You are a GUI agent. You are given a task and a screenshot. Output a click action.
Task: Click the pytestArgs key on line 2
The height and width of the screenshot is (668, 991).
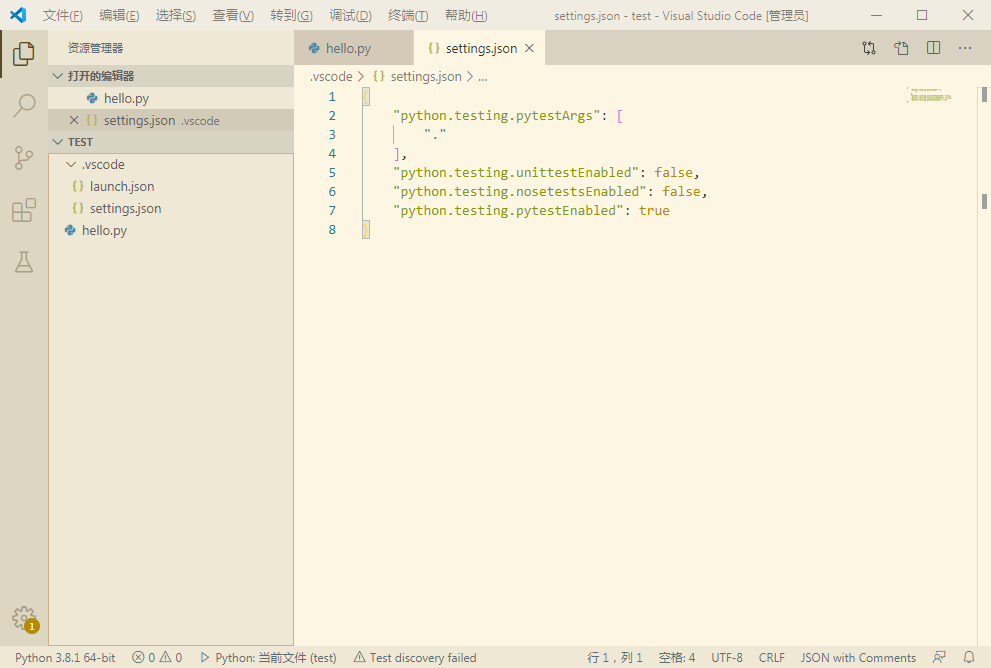click(496, 116)
